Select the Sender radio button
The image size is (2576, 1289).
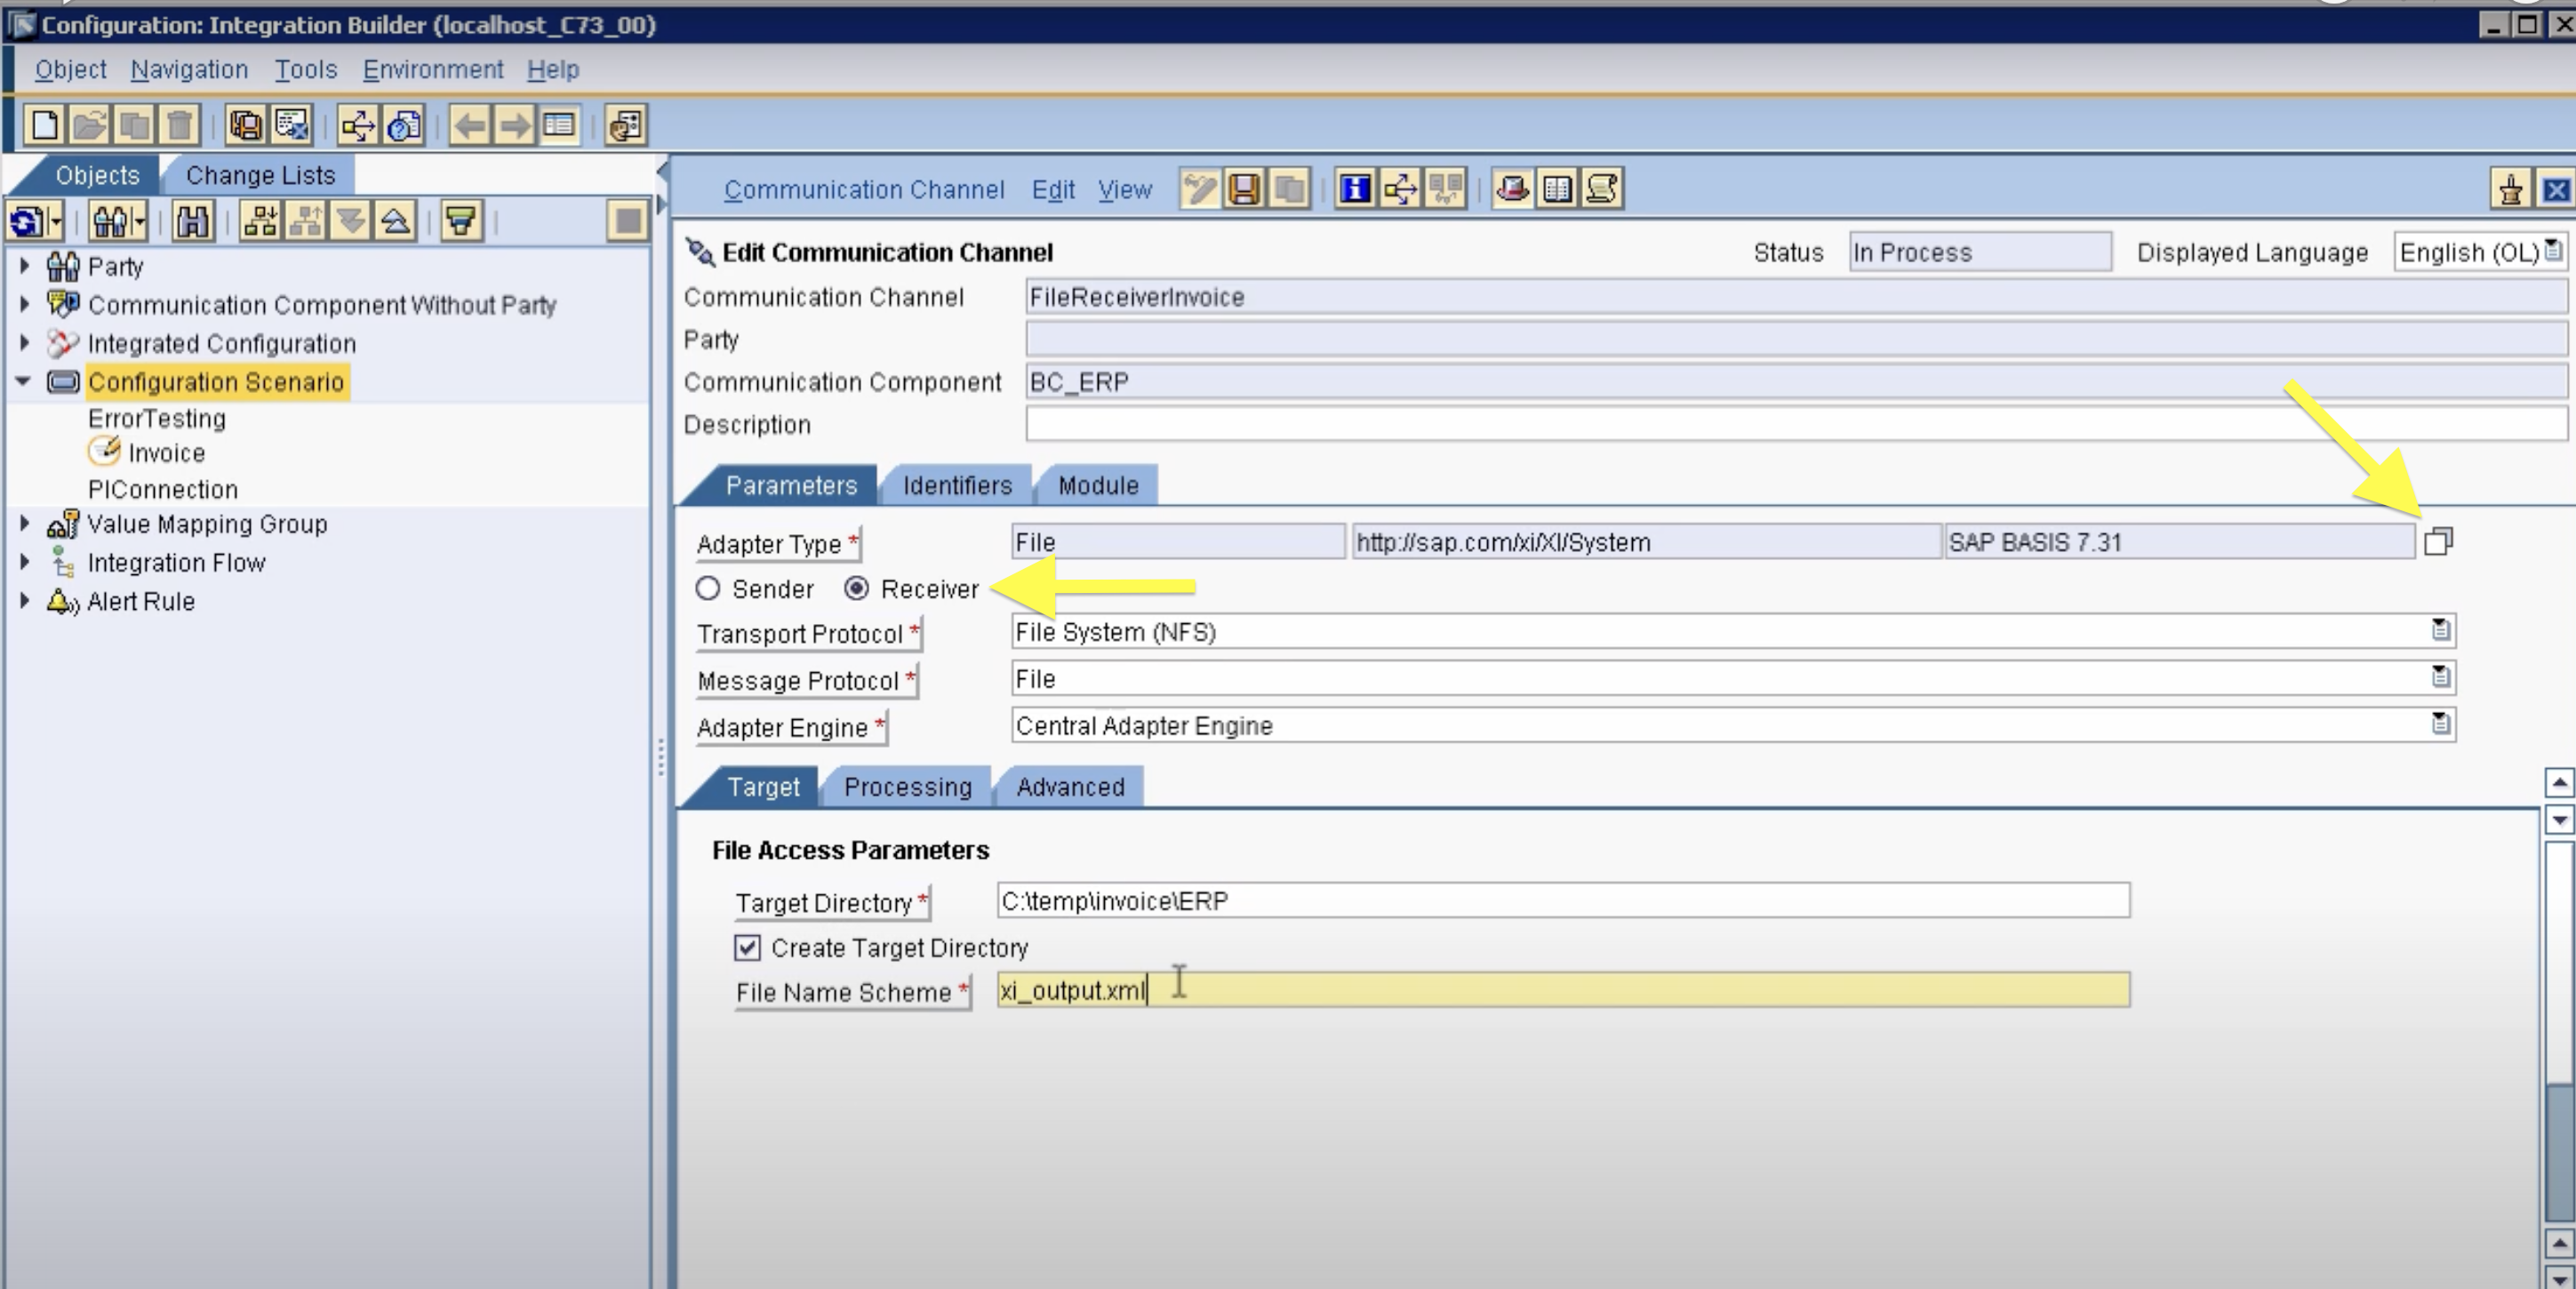pyautogui.click(x=708, y=588)
